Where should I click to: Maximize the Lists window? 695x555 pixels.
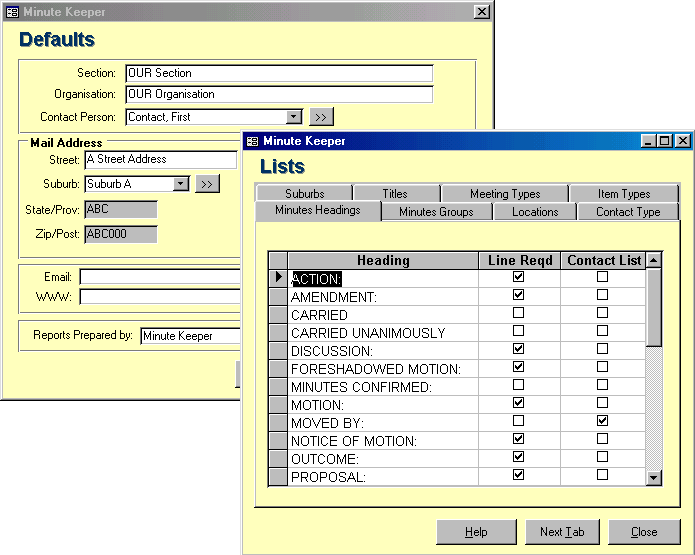click(x=665, y=141)
